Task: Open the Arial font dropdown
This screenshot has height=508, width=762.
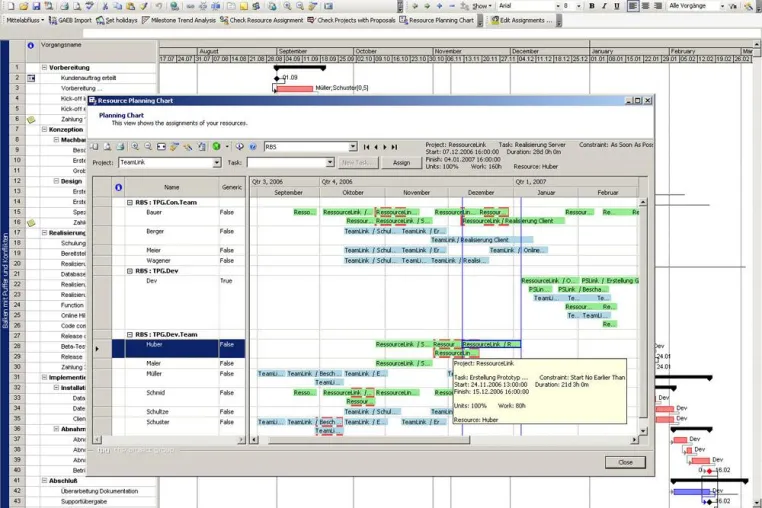Action: click(558, 6)
